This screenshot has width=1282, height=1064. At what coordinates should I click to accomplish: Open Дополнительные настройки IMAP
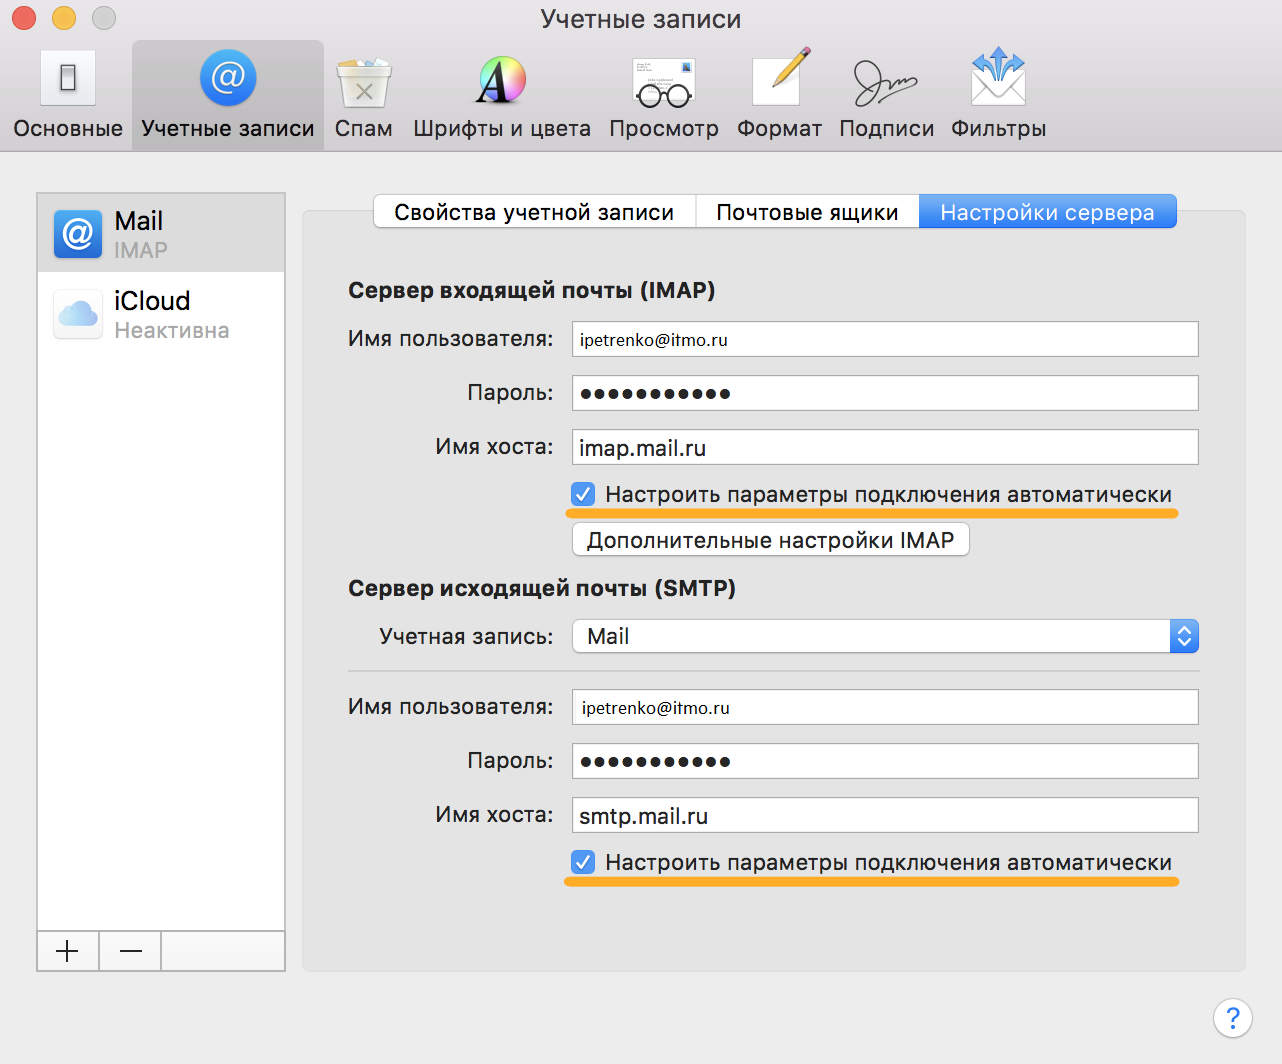(770, 540)
